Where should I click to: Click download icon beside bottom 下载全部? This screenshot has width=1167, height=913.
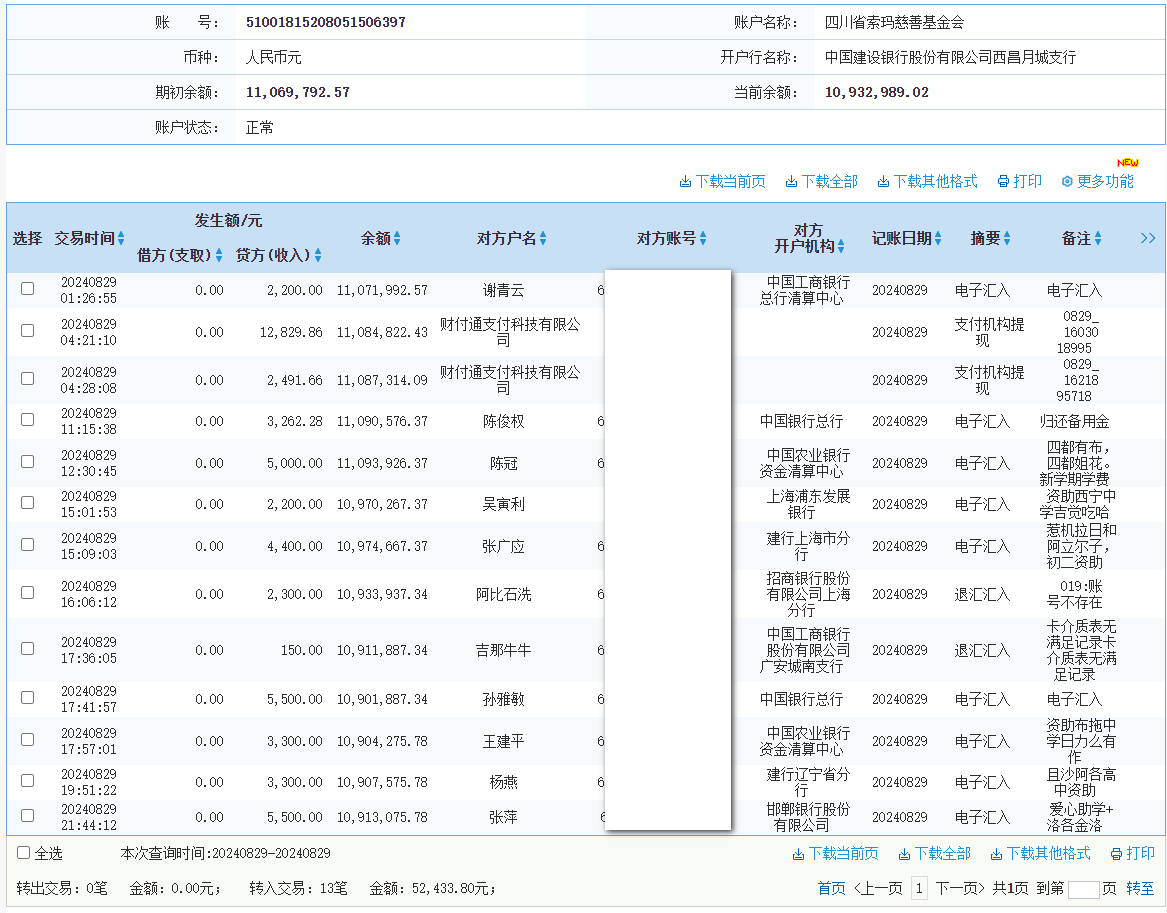904,854
